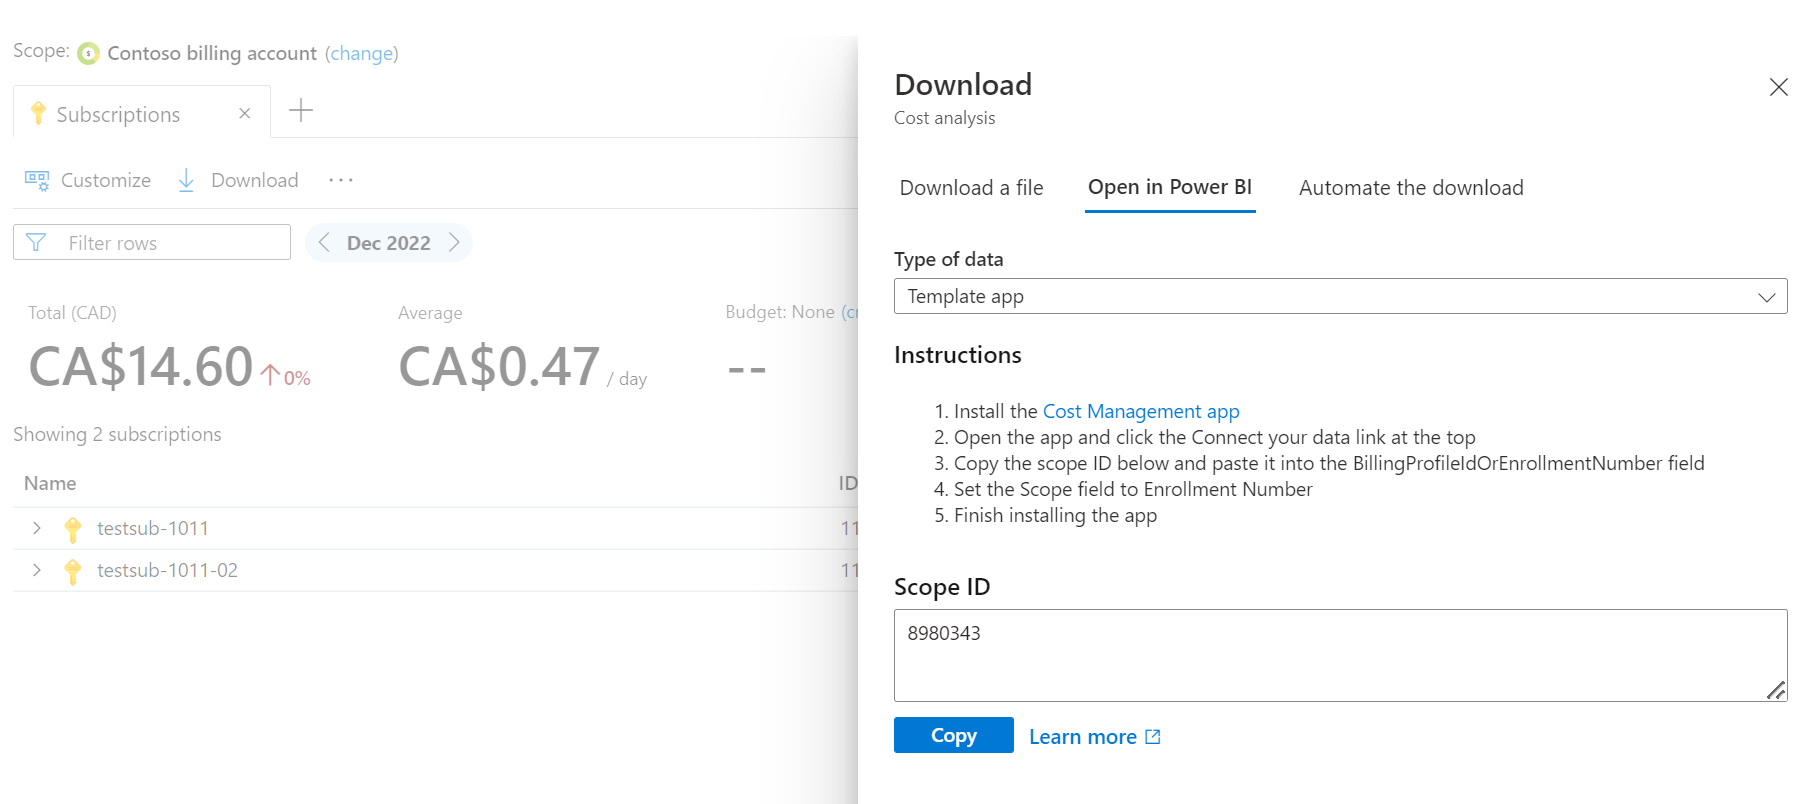Open the Cost Management app link

click(x=1141, y=411)
